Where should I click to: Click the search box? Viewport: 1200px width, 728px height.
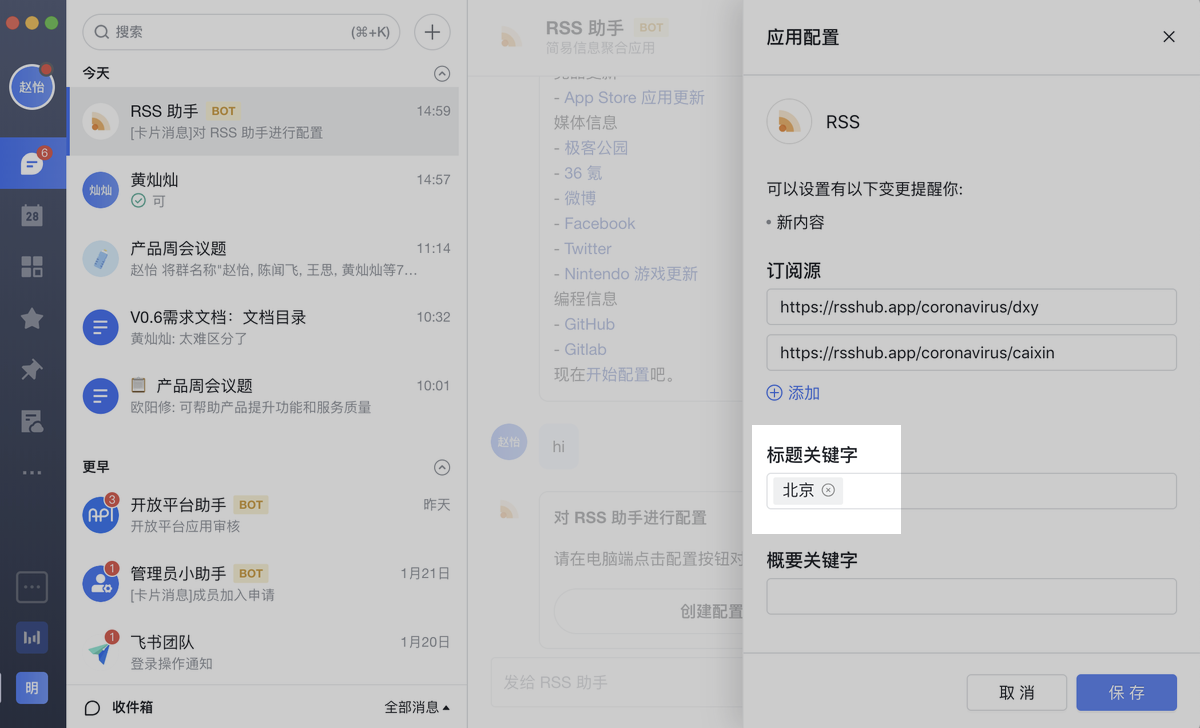(240, 32)
